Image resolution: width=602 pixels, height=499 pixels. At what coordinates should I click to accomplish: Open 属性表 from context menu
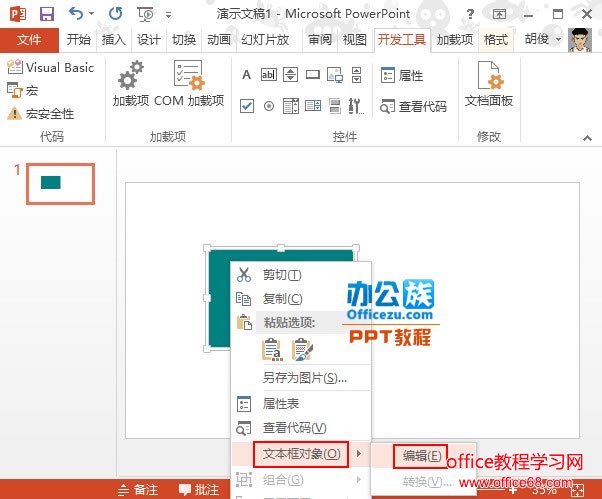pyautogui.click(x=301, y=404)
